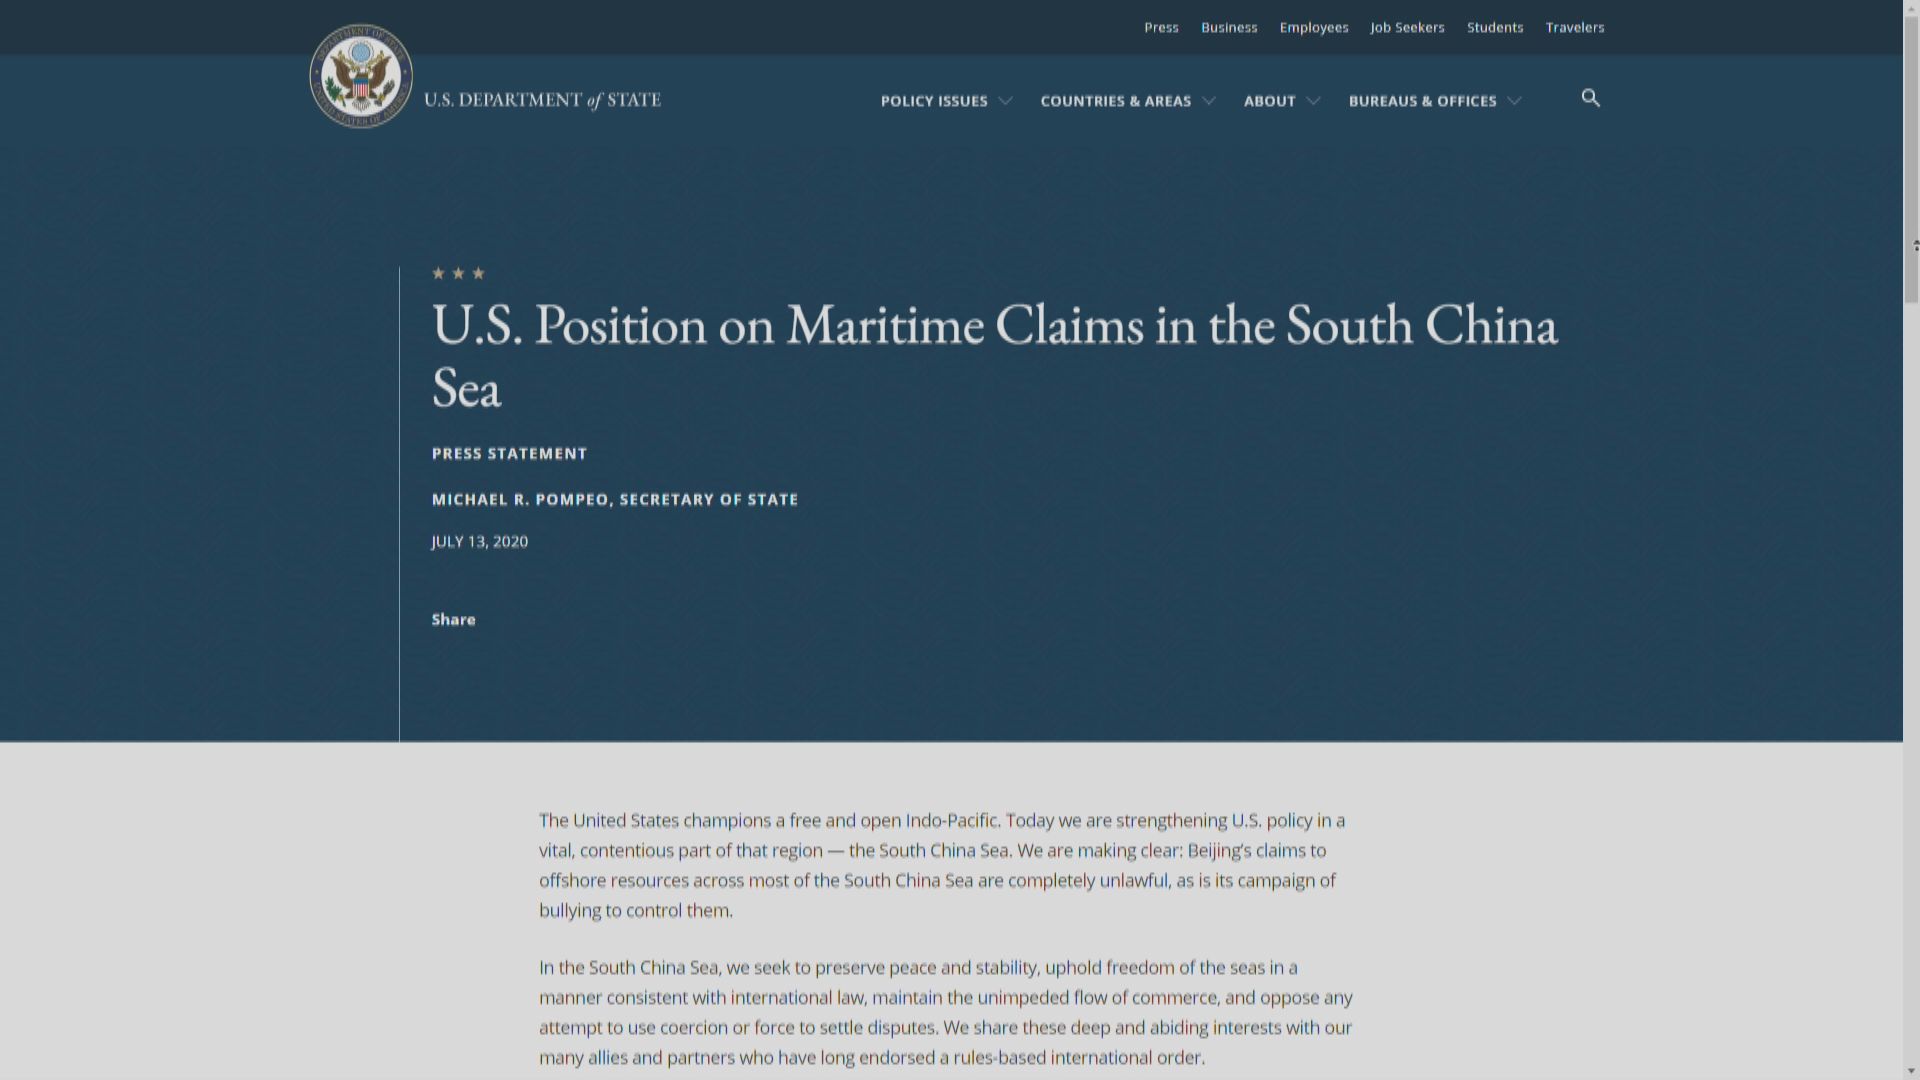Open the search magnifier icon
1920x1080 pixels.
(1590, 98)
